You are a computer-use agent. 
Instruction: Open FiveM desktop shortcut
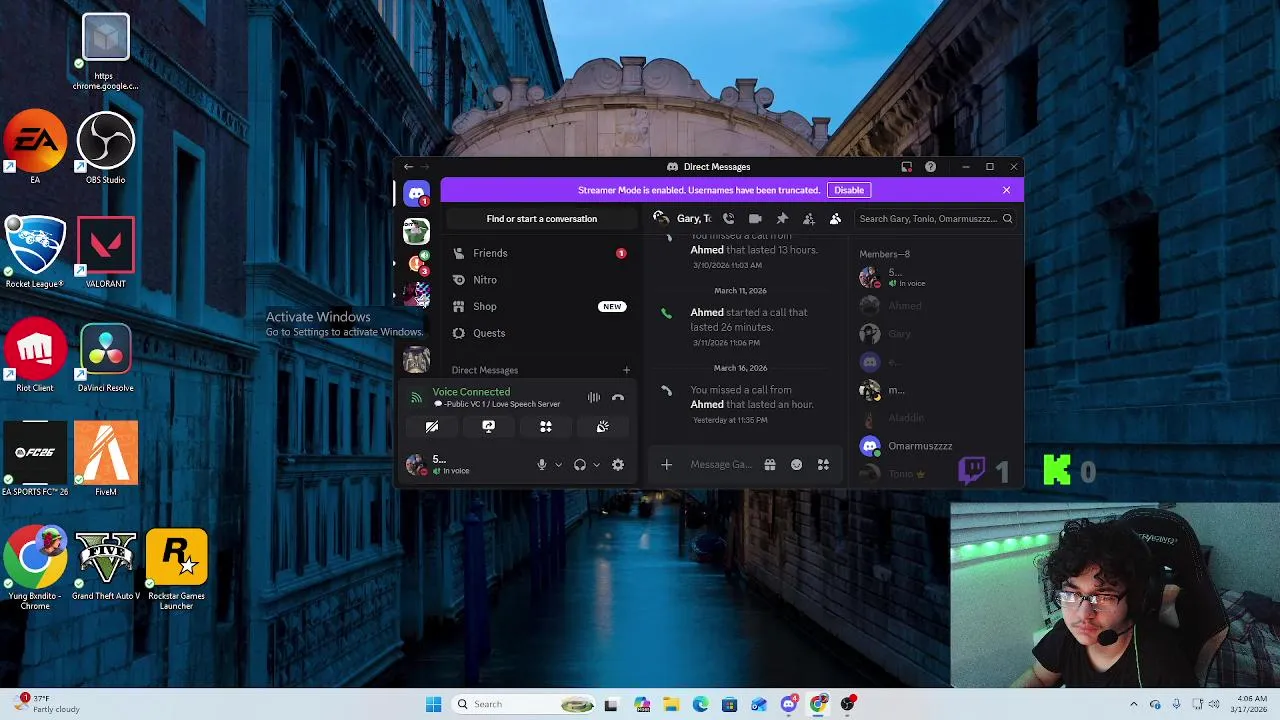(106, 459)
